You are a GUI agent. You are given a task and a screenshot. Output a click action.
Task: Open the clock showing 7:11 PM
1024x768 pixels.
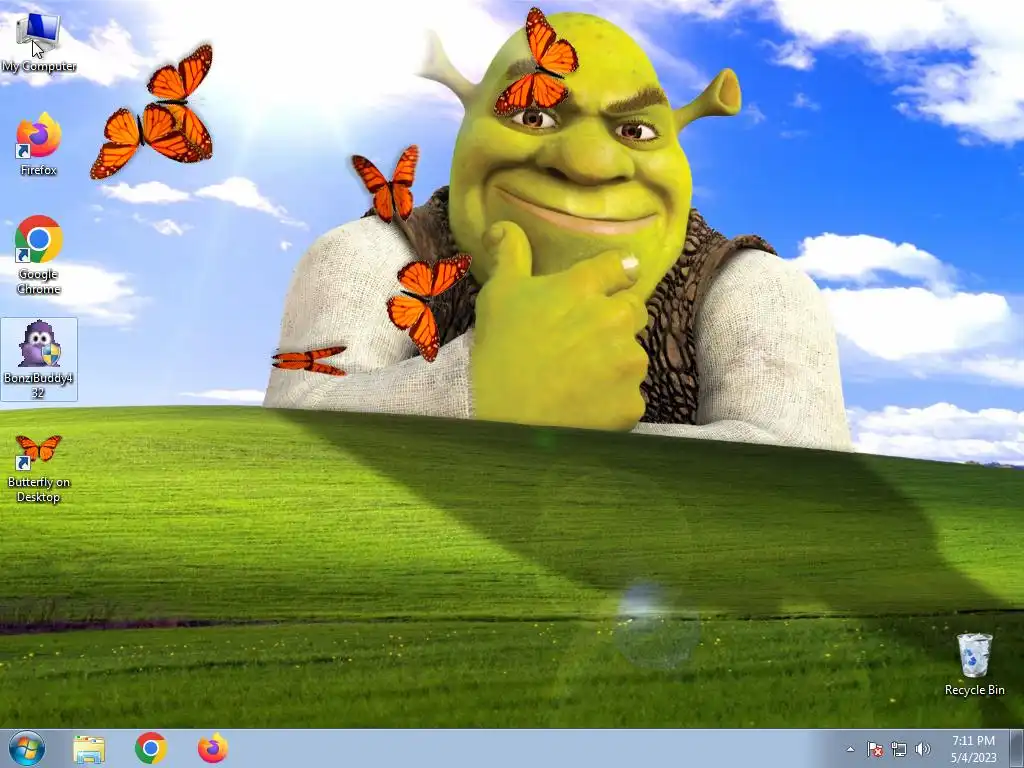point(974,749)
